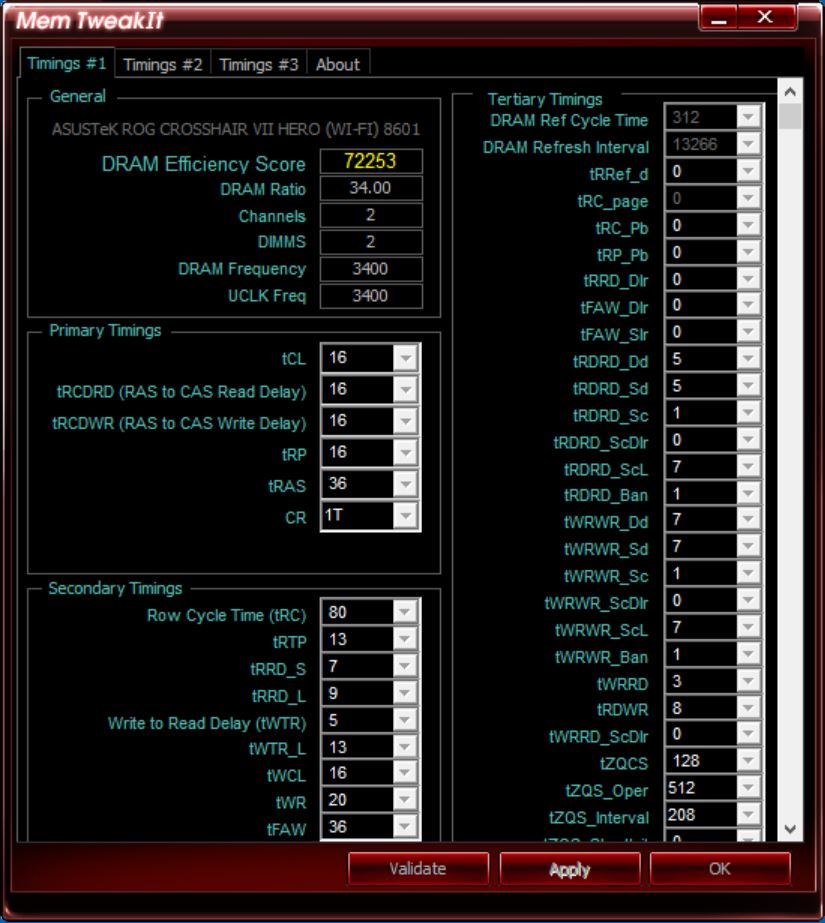825x923 pixels.
Task: Open the tWRRD dropdown arrow
Action: coord(749,681)
